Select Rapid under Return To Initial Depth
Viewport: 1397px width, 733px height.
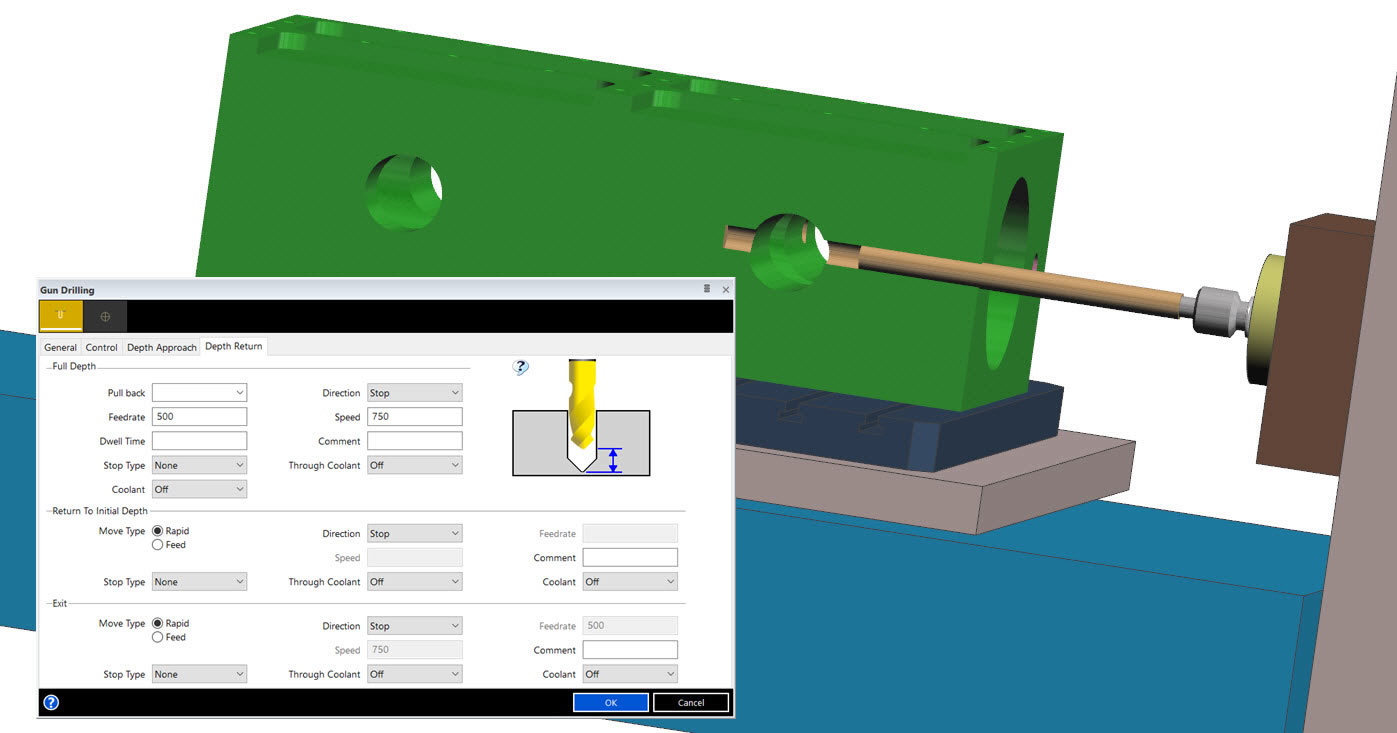(x=158, y=531)
